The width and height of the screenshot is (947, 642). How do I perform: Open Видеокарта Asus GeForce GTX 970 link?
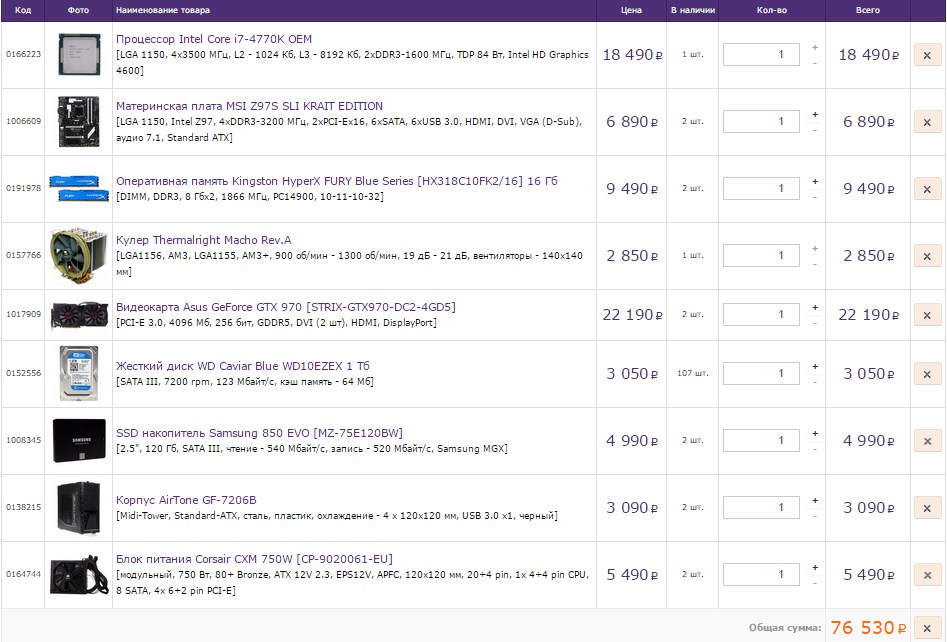pyautogui.click(x=286, y=307)
